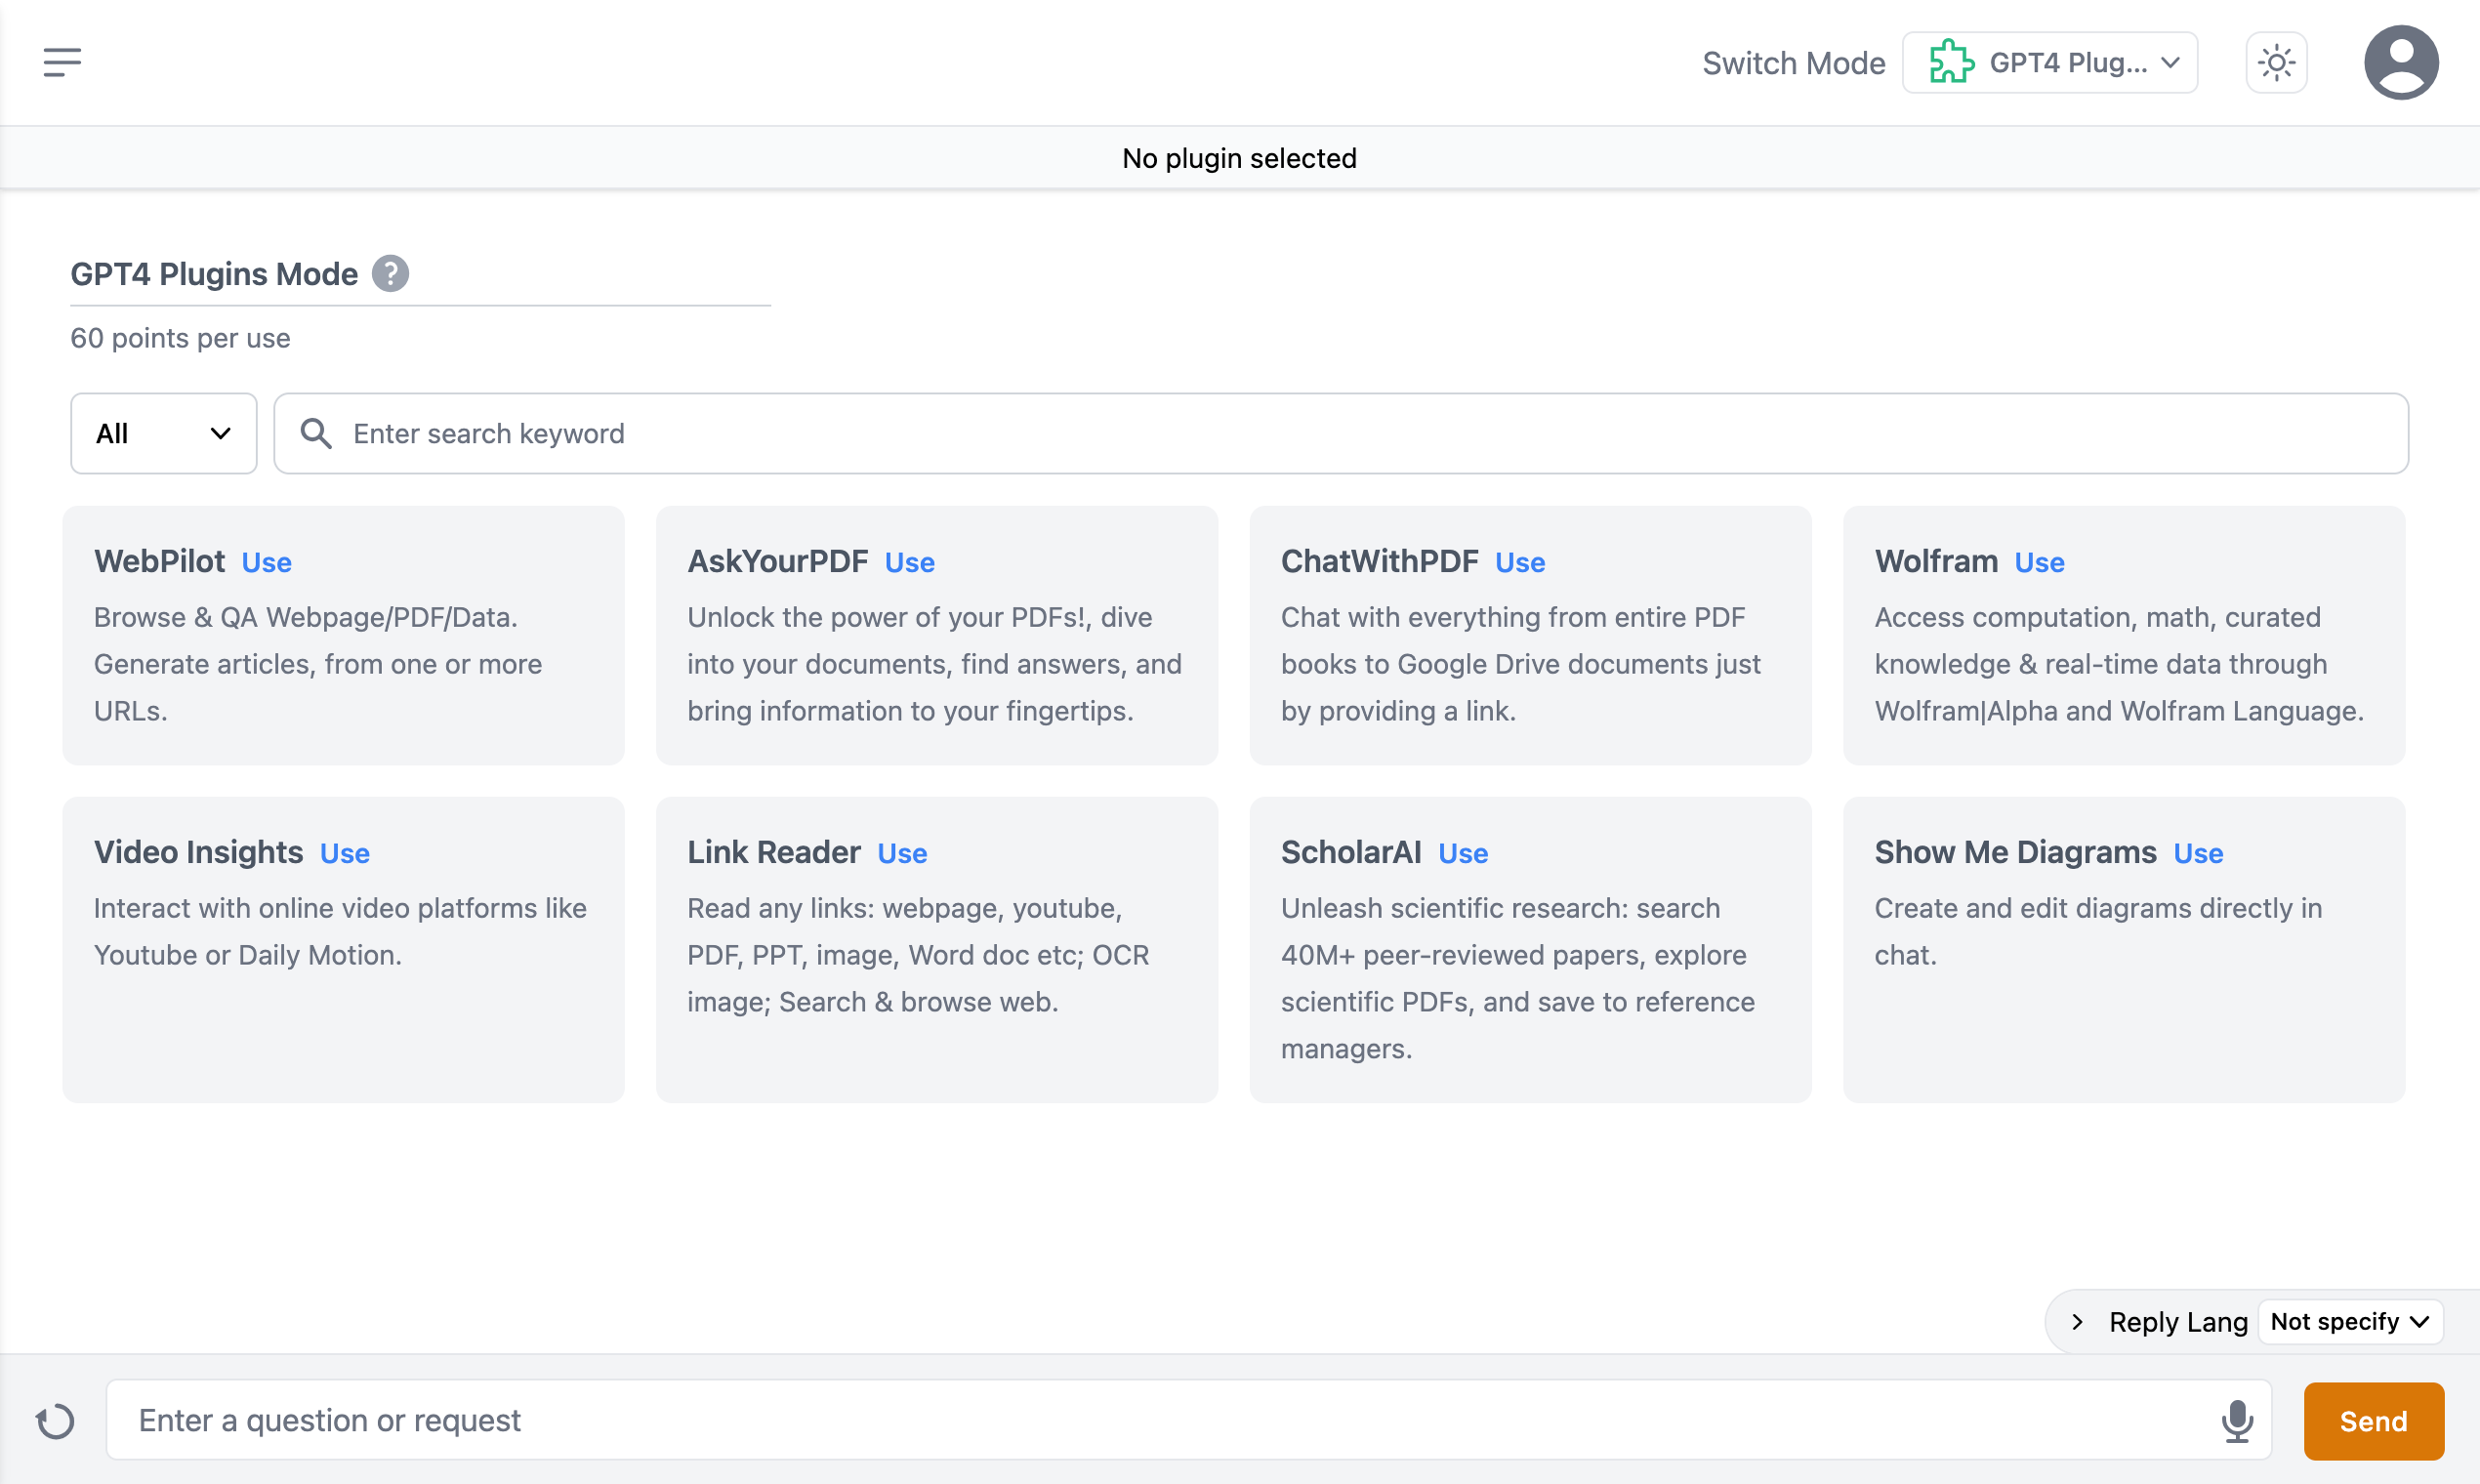Screen dimensions: 2480x1484
Task: Open the sidebar hamburger menu
Action: pyautogui.click(x=62, y=62)
